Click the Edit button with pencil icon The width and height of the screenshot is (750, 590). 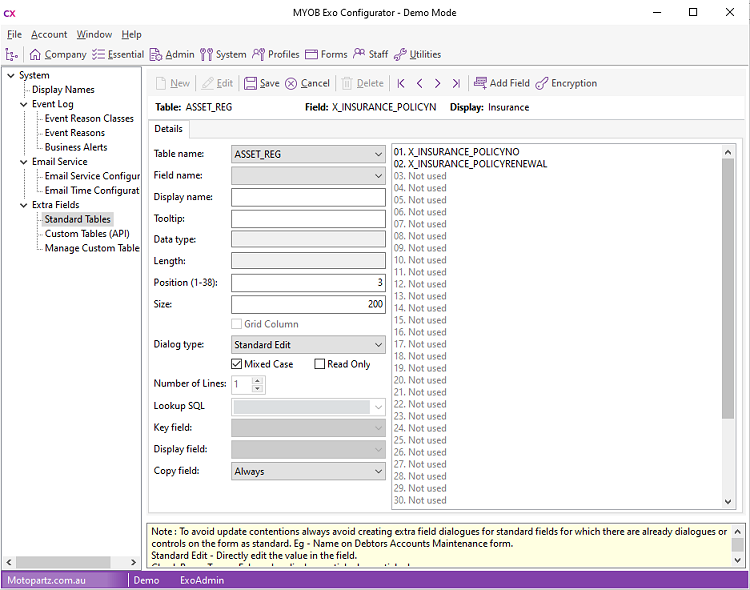coord(217,83)
